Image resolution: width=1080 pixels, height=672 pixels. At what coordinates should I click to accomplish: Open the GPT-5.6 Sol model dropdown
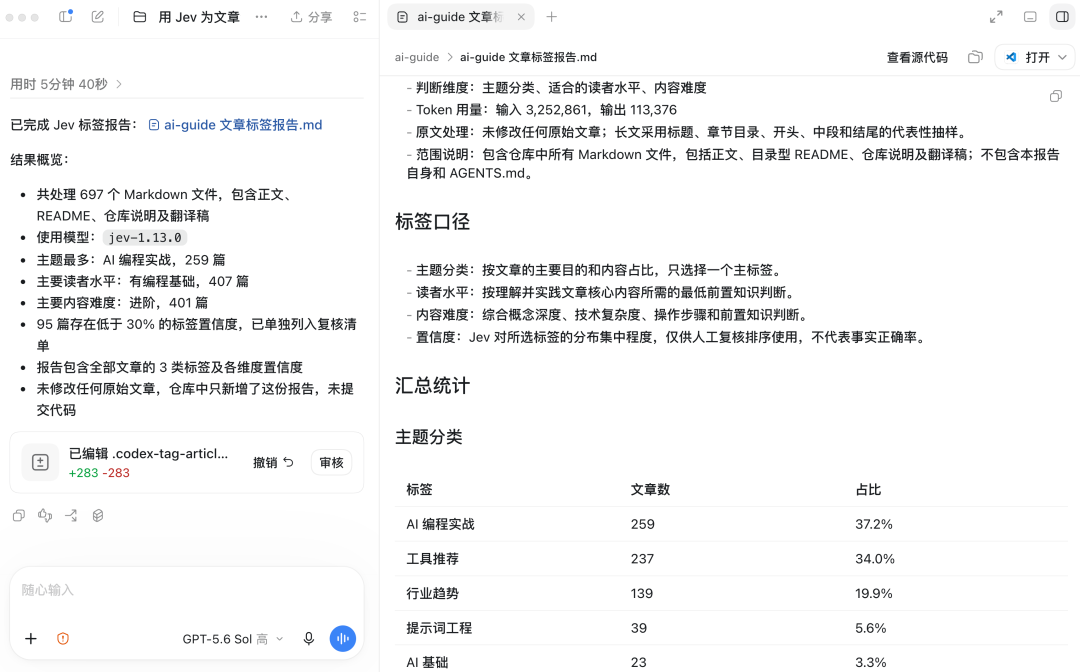click(233, 639)
